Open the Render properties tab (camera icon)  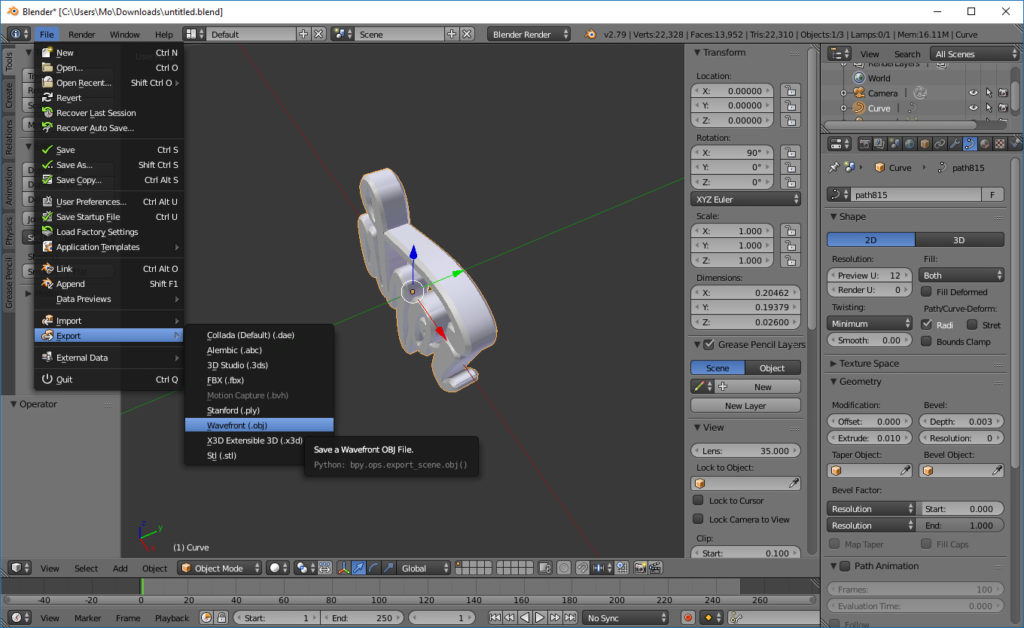point(865,144)
